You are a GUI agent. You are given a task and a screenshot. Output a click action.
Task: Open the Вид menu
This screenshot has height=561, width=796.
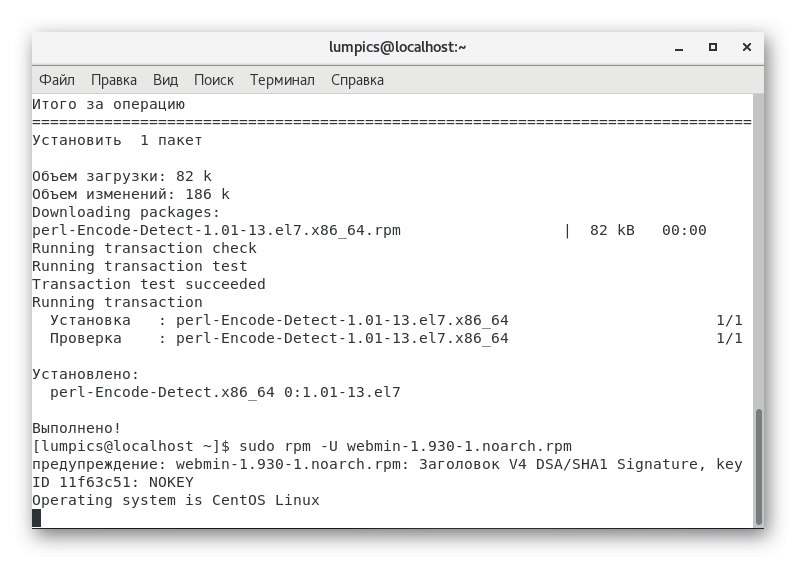click(165, 79)
